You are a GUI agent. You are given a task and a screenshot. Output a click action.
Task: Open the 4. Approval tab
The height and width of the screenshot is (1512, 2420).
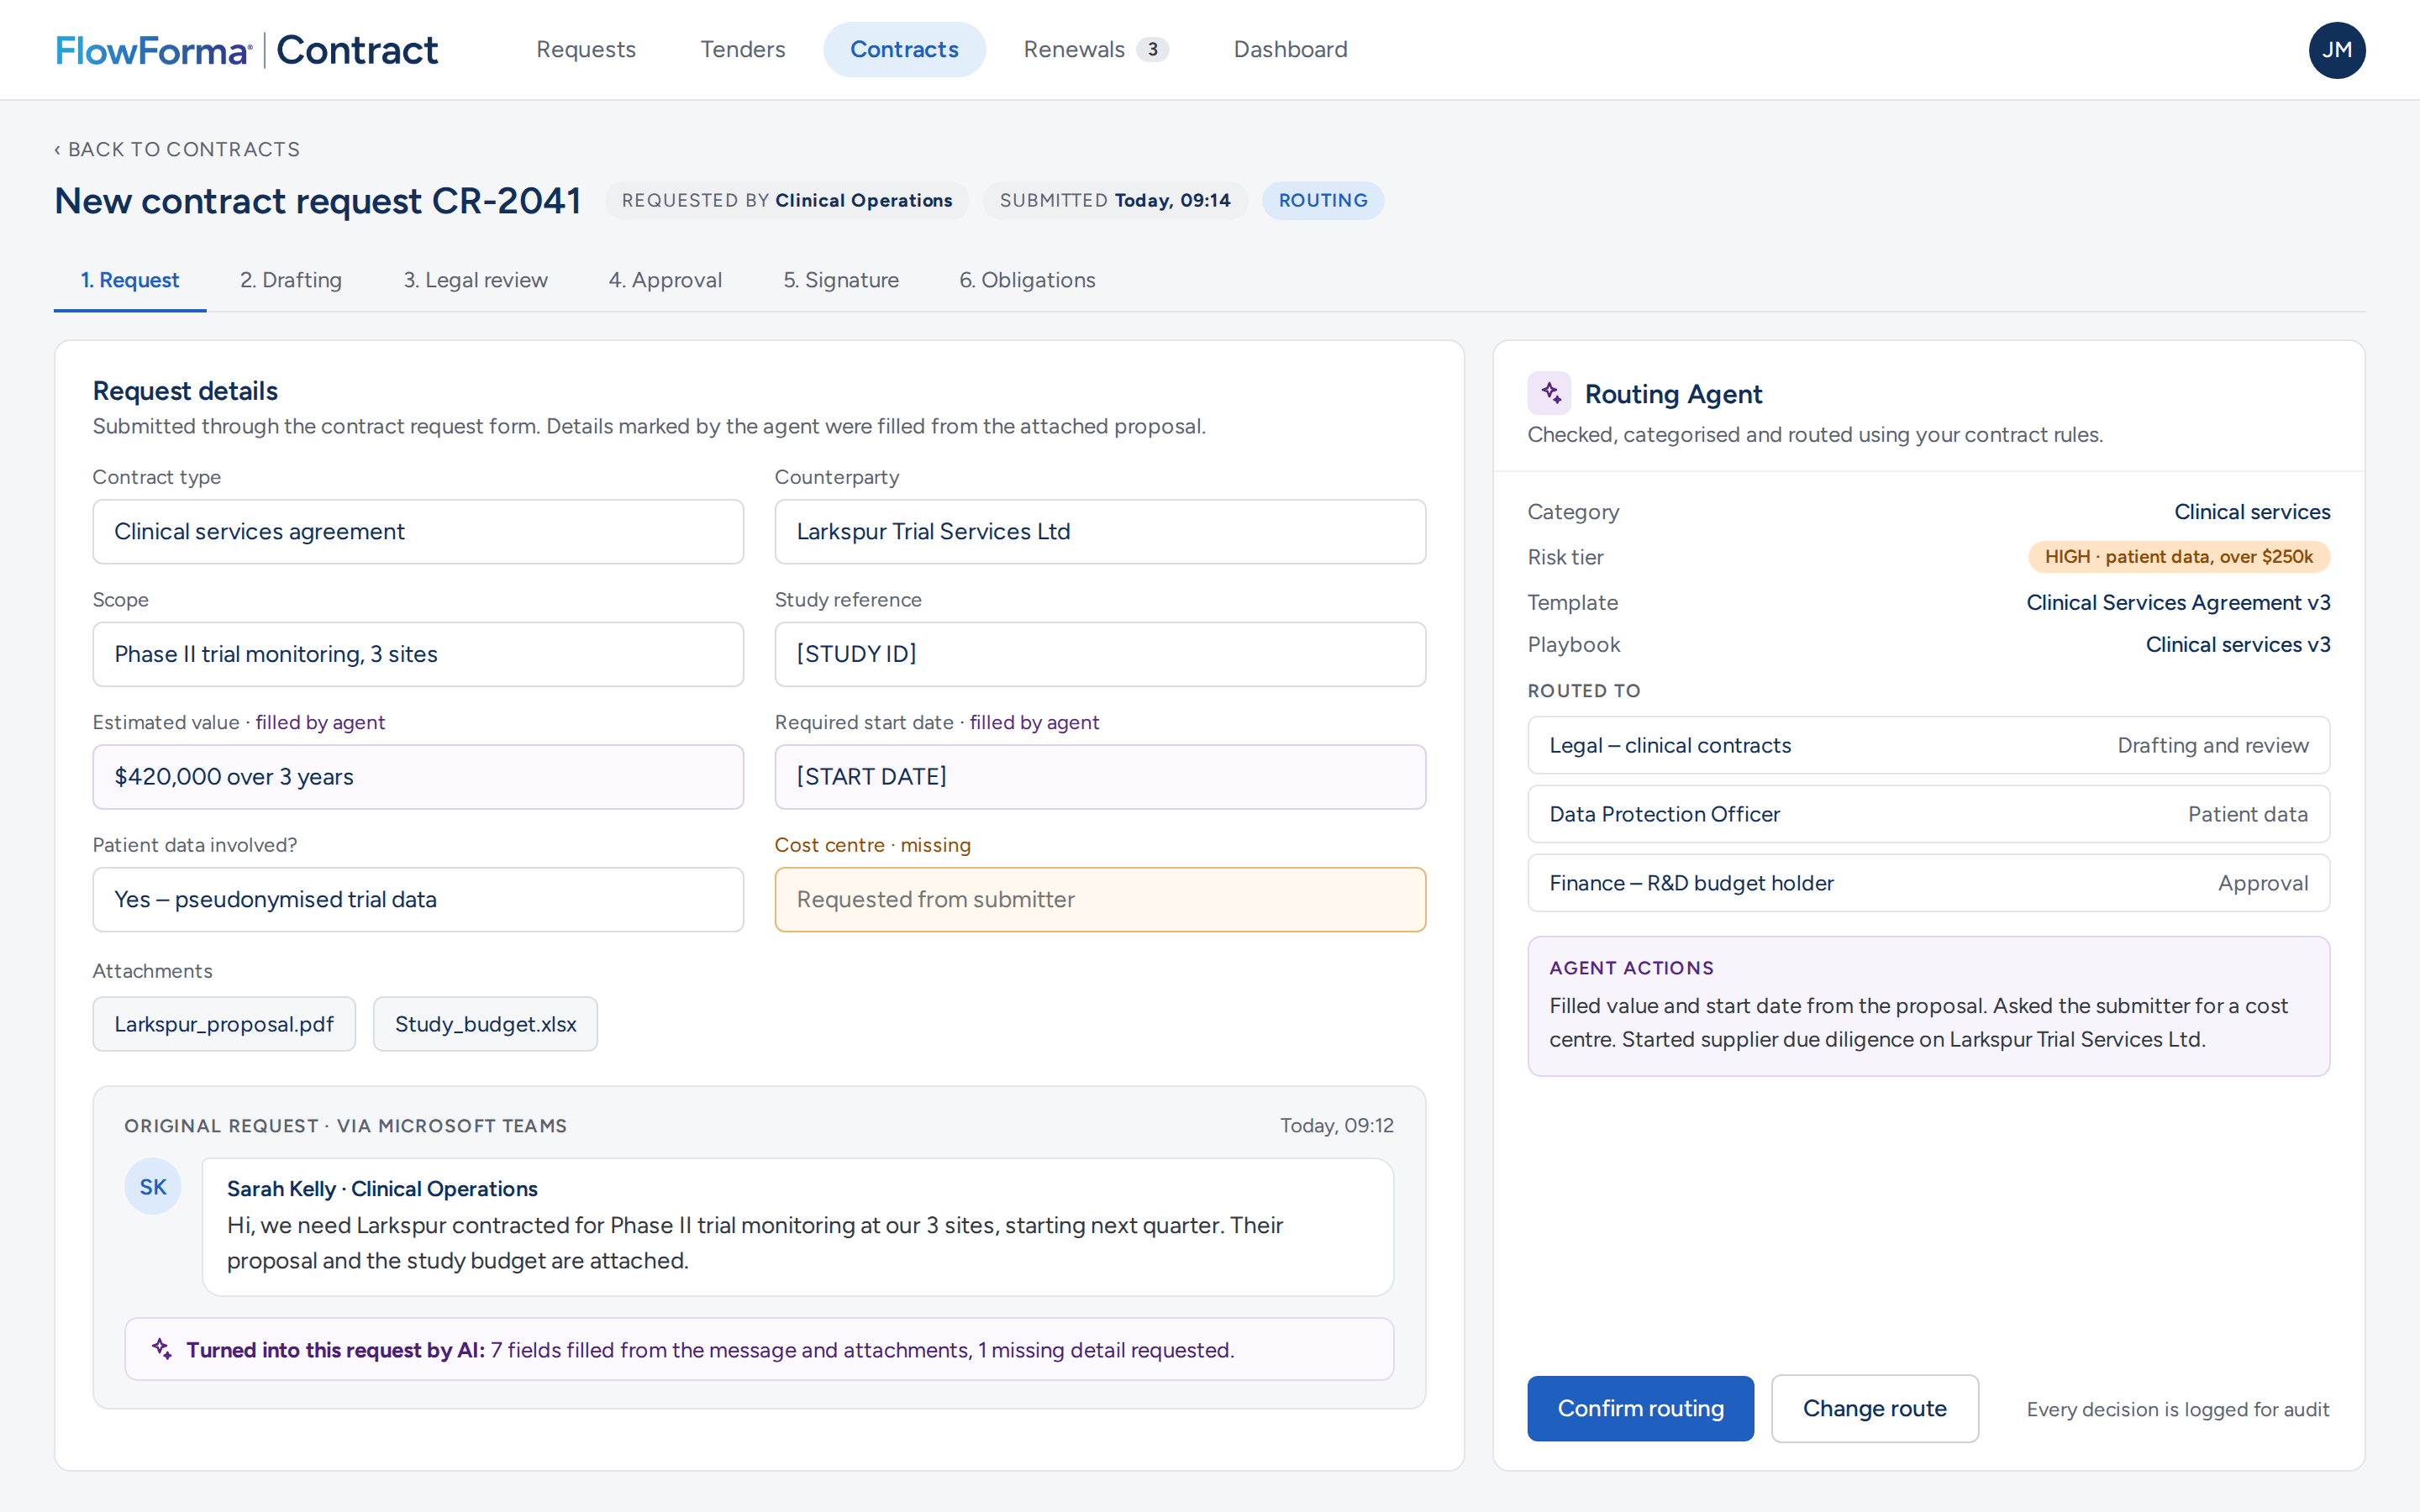(x=665, y=280)
